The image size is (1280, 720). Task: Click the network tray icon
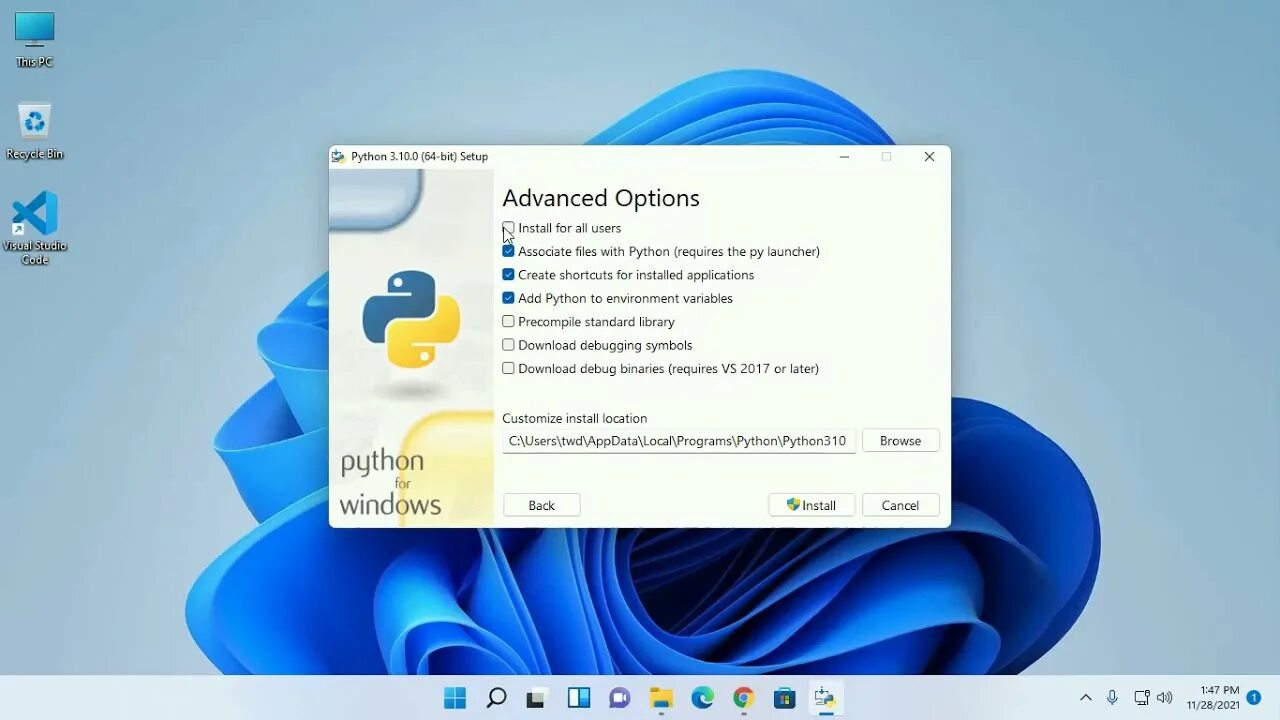(x=1141, y=697)
